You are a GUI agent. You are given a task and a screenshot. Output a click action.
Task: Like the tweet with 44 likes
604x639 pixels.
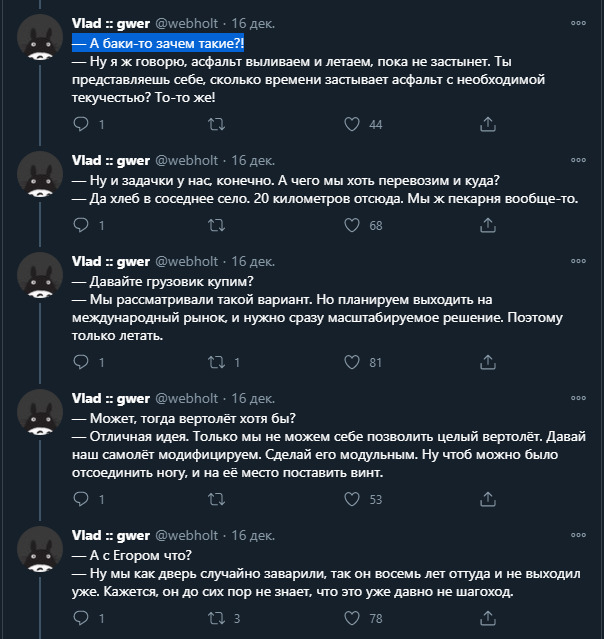point(352,125)
